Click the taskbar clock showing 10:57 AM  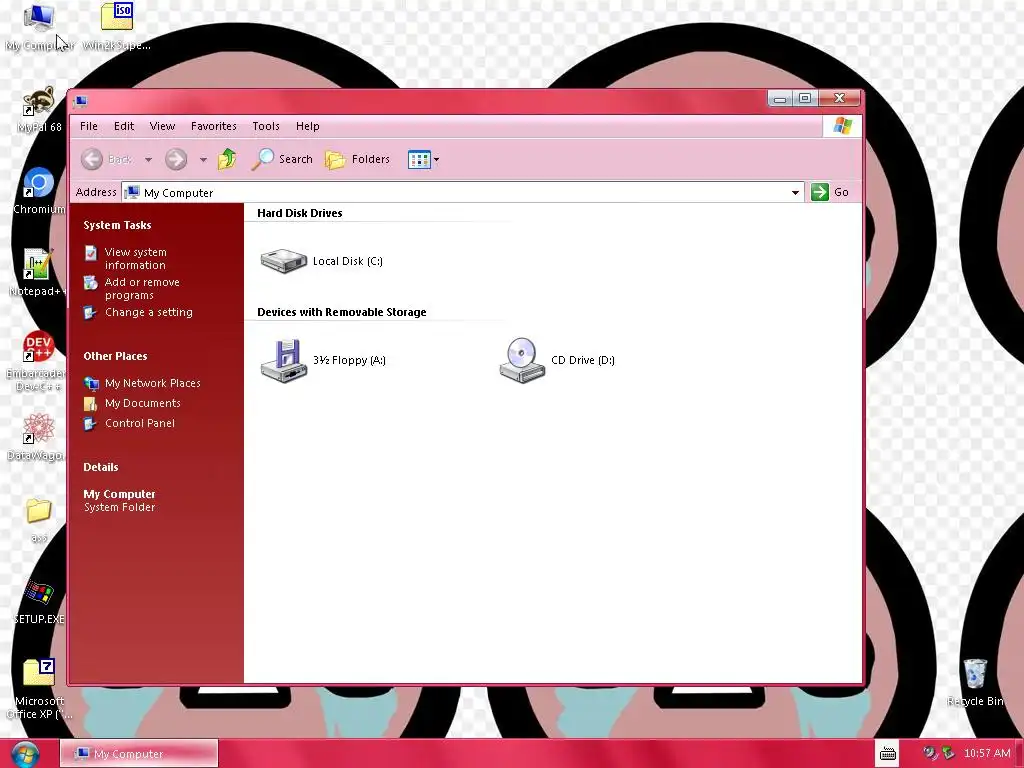[x=987, y=754]
